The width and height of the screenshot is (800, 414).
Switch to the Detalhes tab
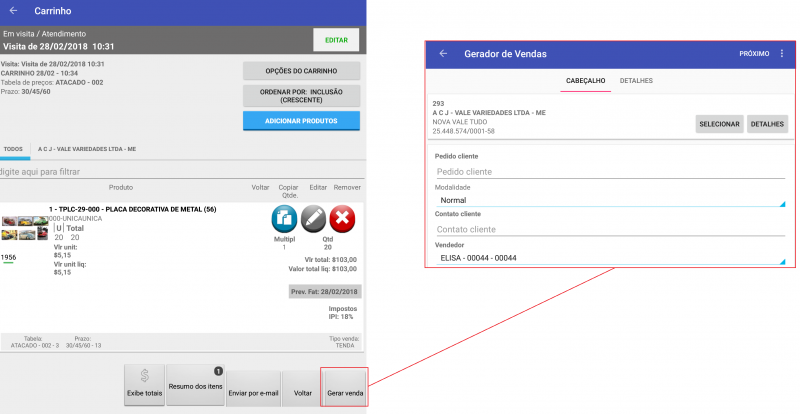coord(636,79)
